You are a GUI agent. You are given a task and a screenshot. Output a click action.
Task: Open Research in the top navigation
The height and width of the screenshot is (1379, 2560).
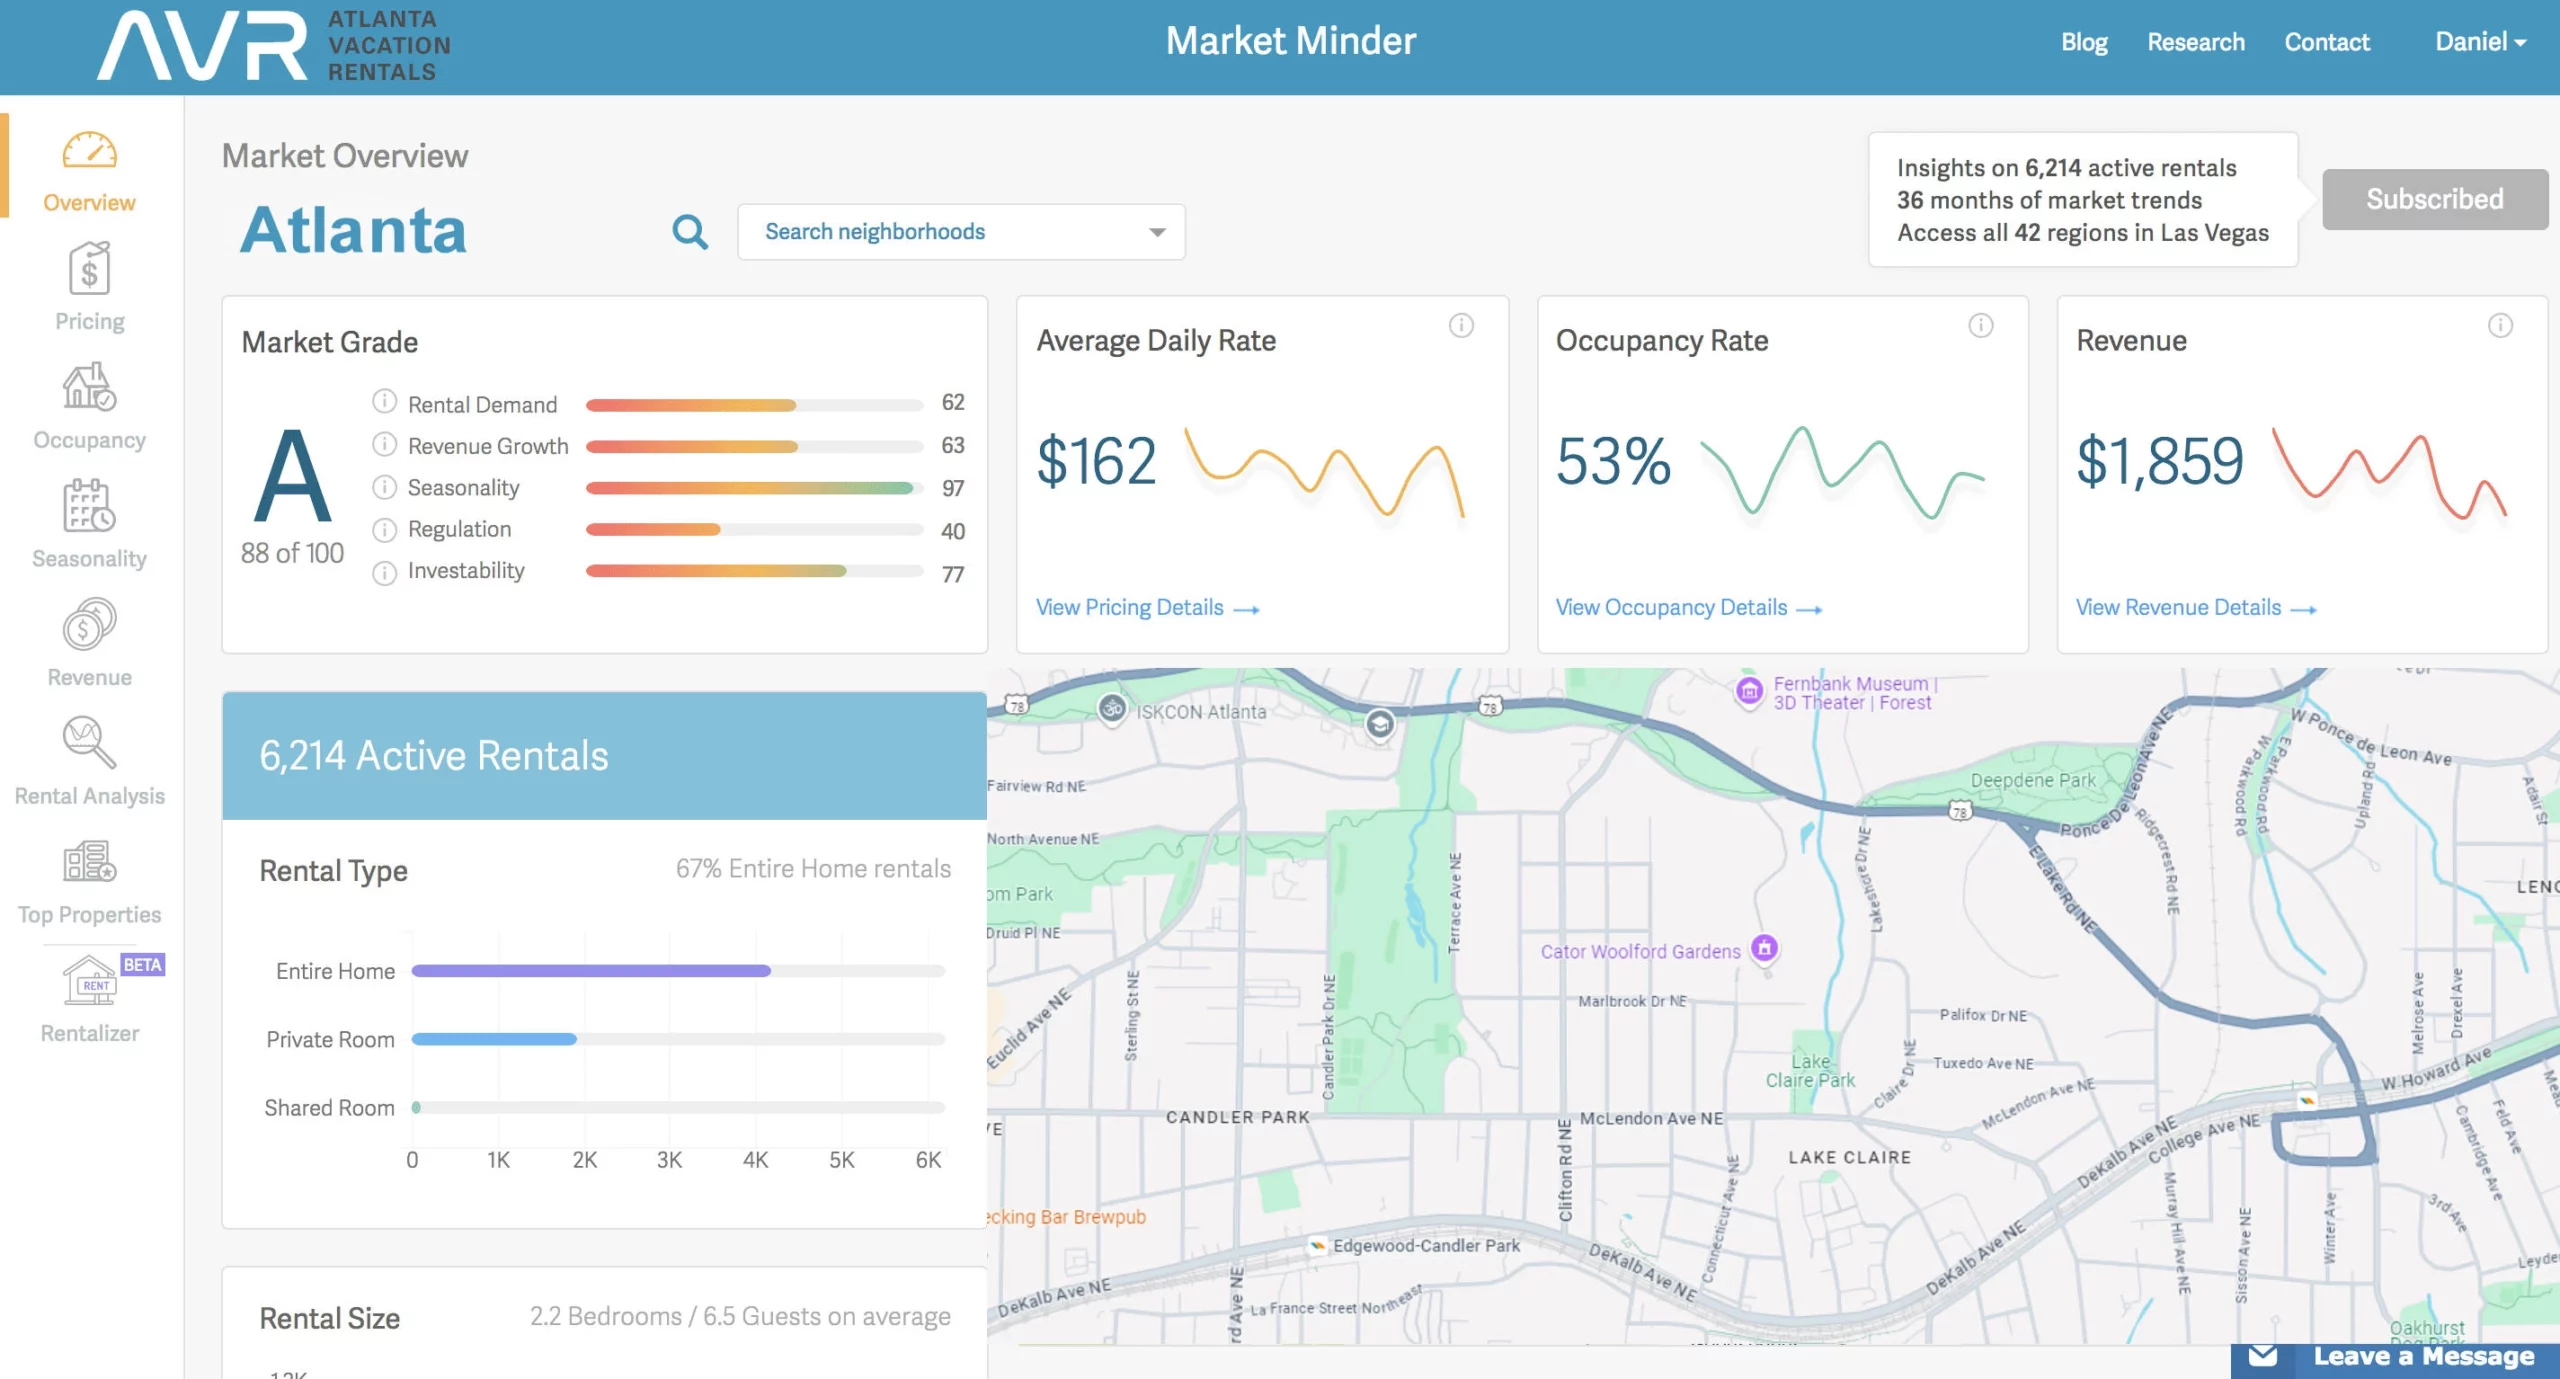tap(2196, 42)
